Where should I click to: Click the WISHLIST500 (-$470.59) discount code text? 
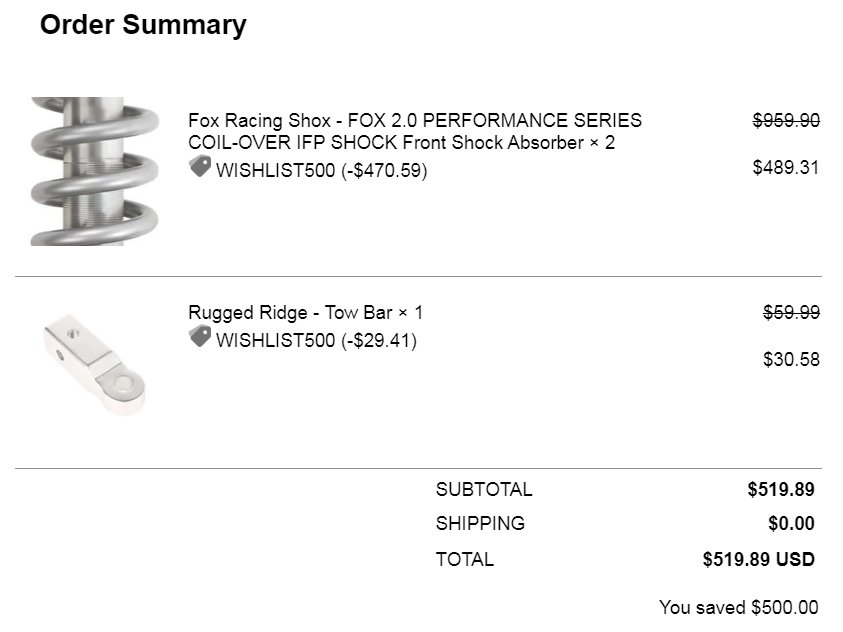pyautogui.click(x=322, y=170)
